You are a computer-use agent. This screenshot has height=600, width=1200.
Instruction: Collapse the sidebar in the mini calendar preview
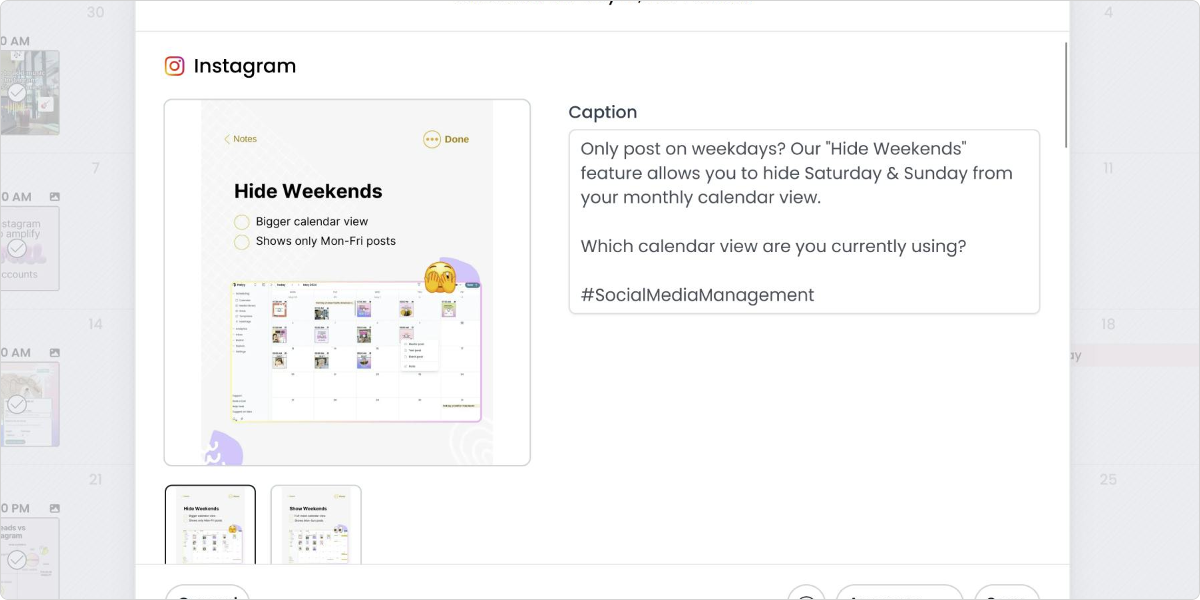264,285
